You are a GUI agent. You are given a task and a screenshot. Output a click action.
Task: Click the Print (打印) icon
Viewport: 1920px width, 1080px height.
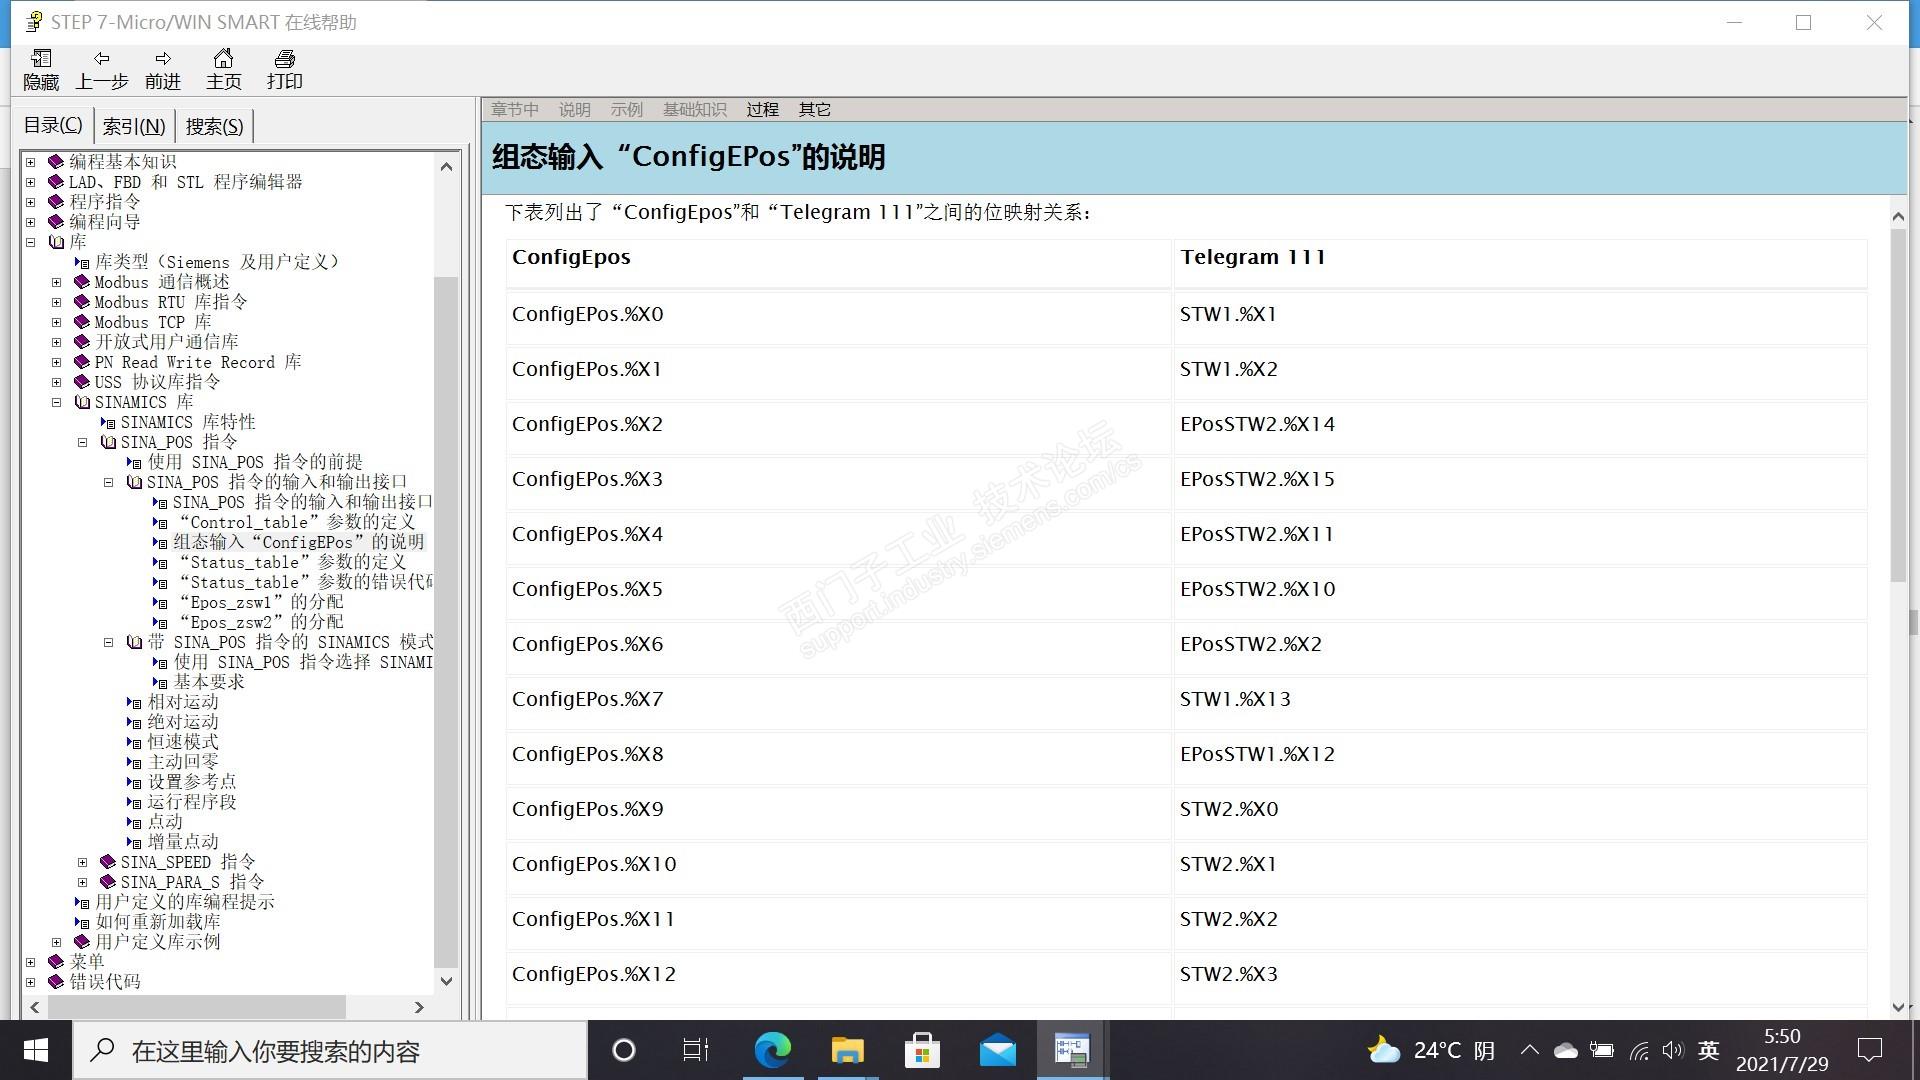coord(284,59)
